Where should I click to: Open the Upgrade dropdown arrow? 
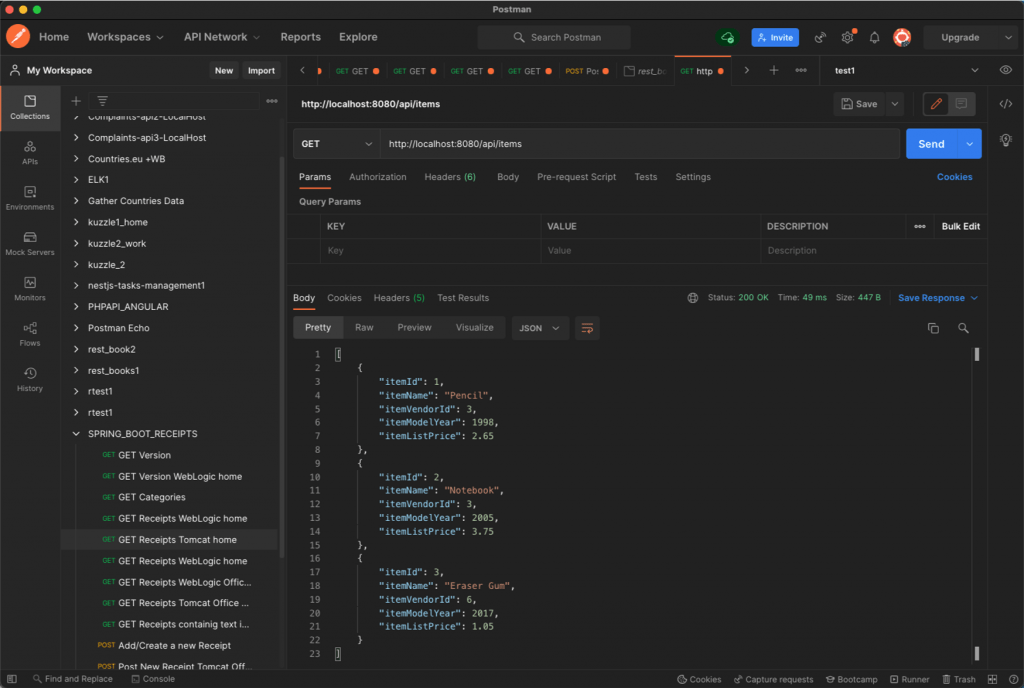coord(1008,37)
